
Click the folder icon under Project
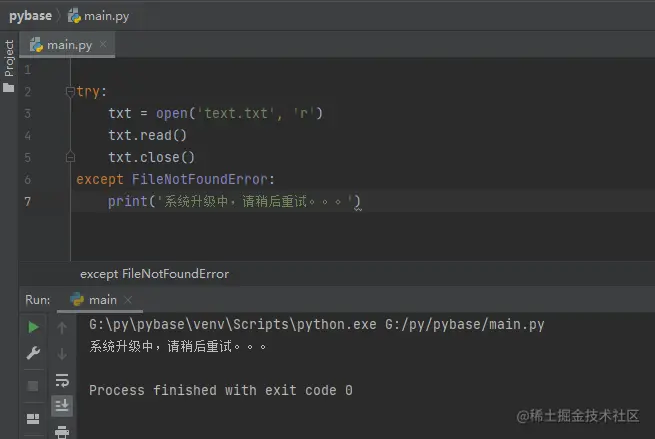point(8,88)
